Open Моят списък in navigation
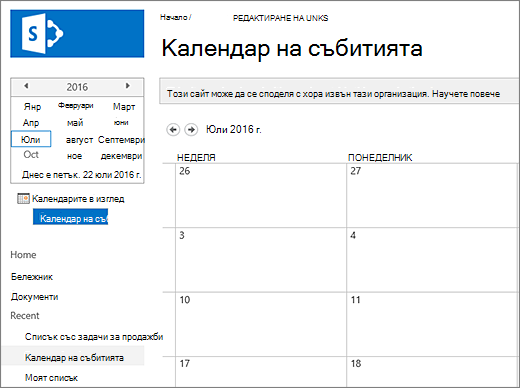 click(x=51, y=378)
